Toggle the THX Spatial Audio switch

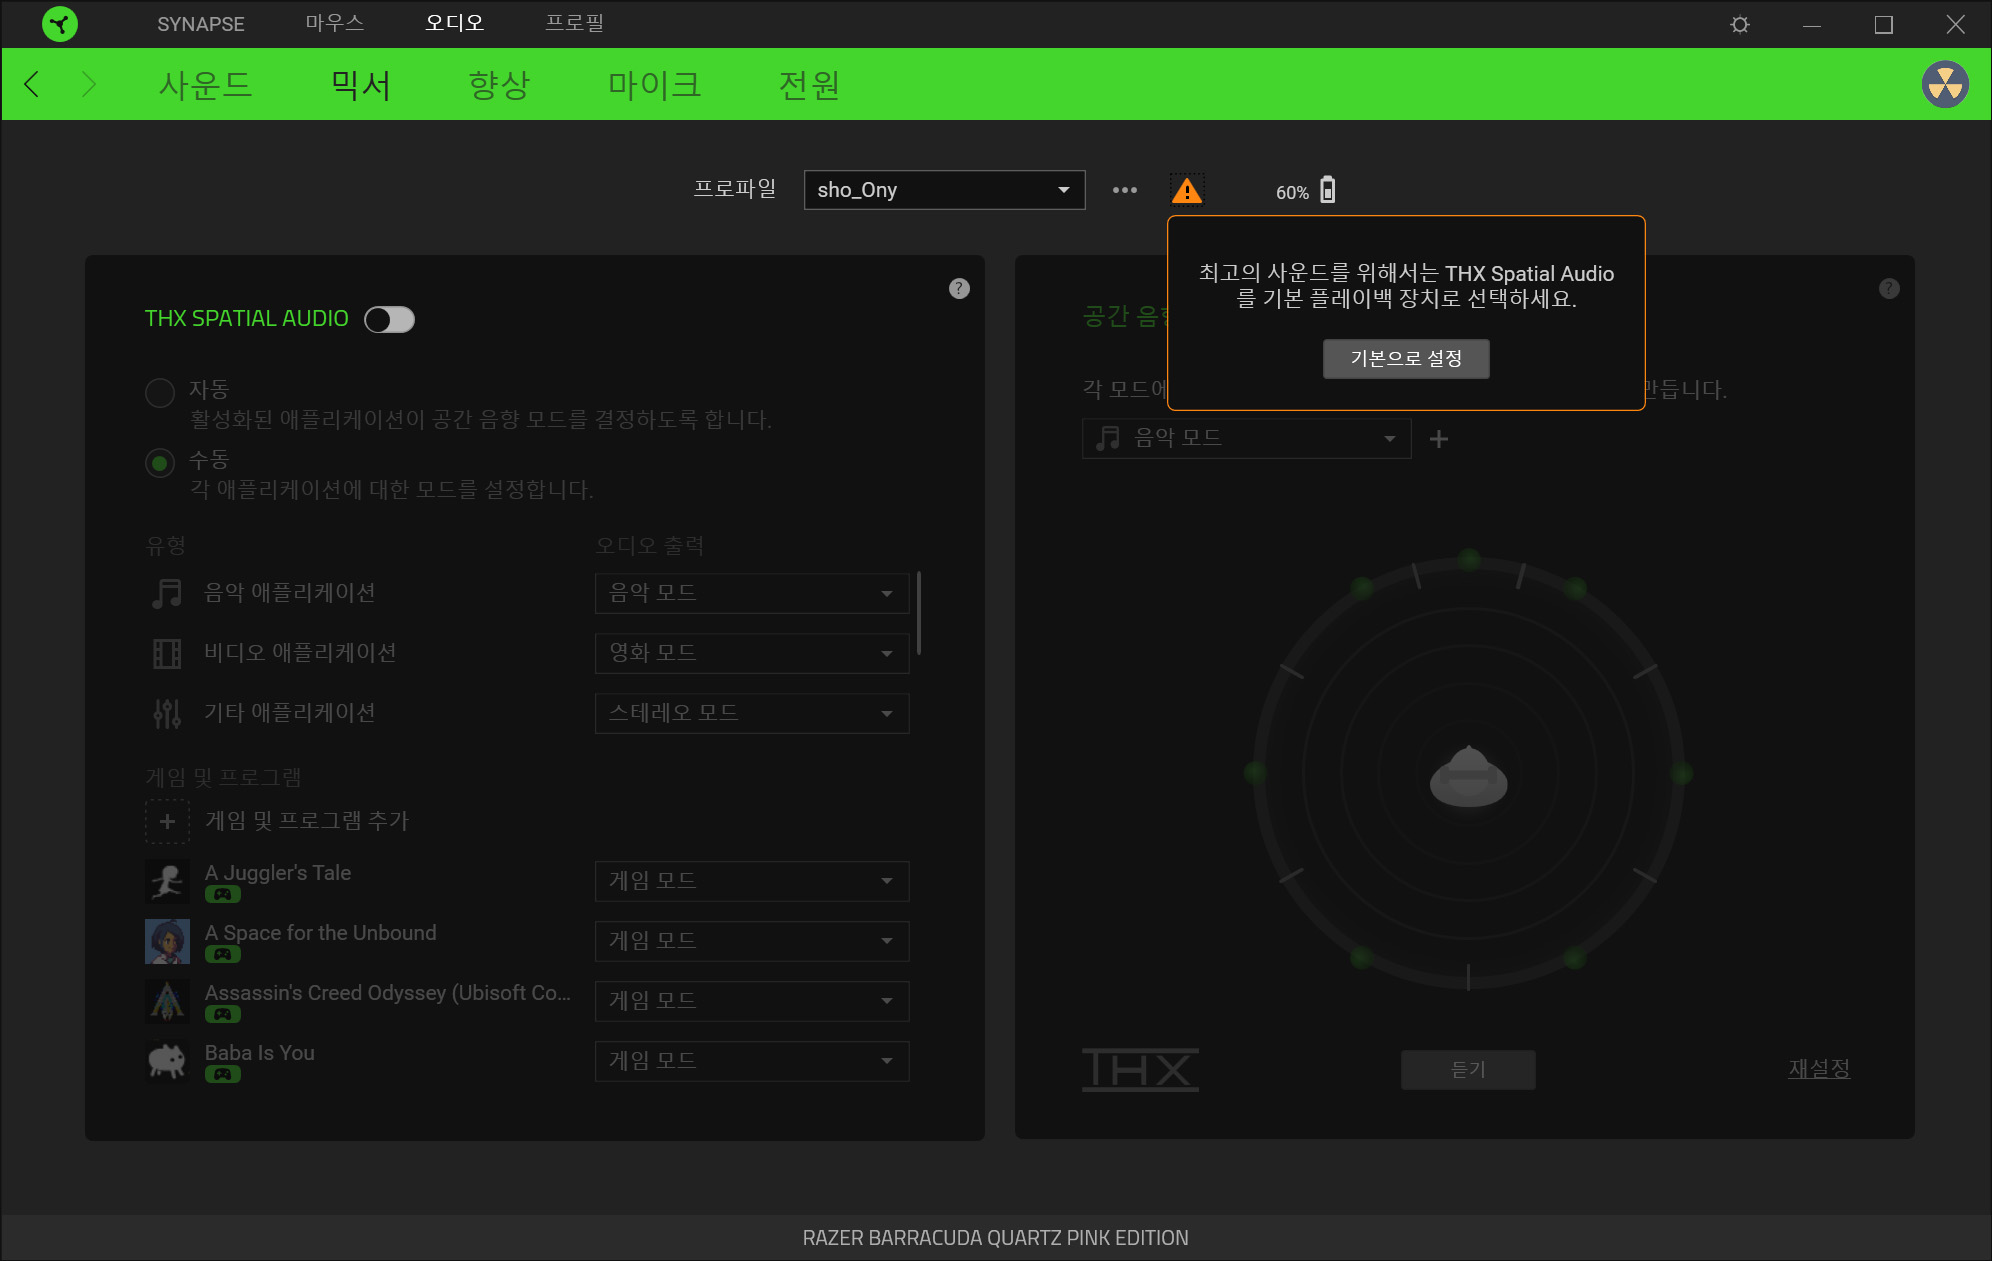pyautogui.click(x=389, y=319)
